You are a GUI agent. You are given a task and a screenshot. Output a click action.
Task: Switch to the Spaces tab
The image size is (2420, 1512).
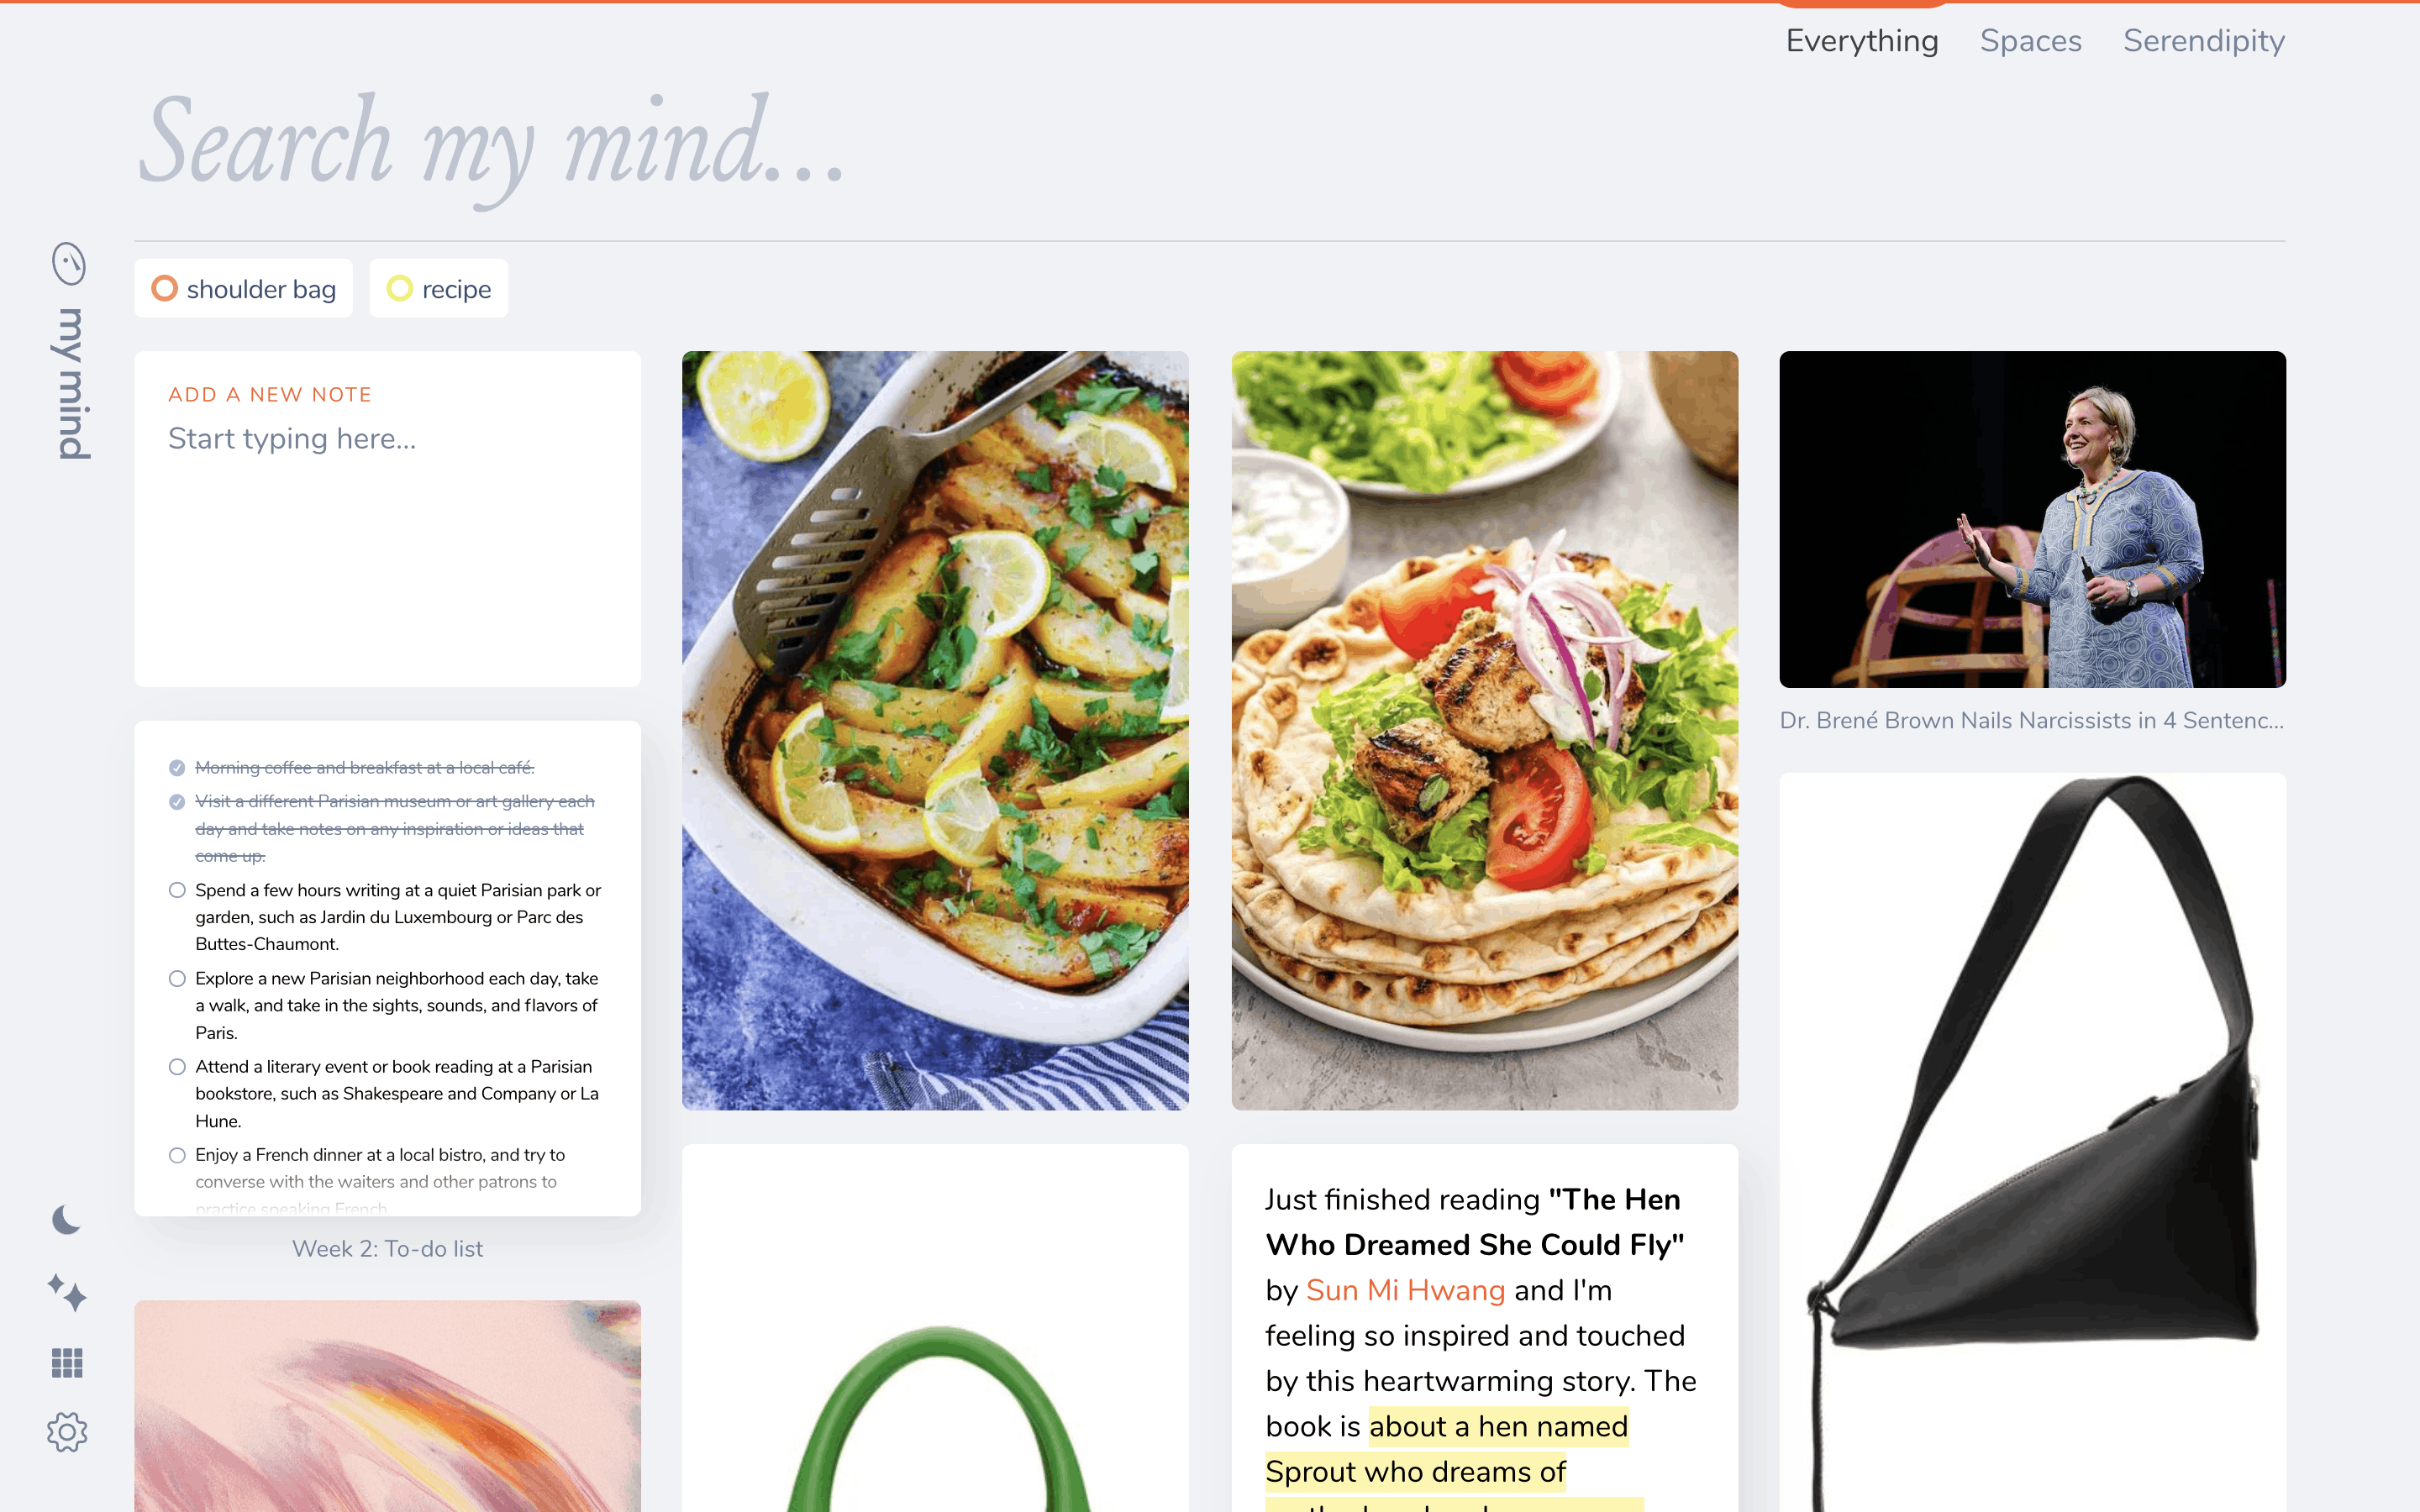2030,41
